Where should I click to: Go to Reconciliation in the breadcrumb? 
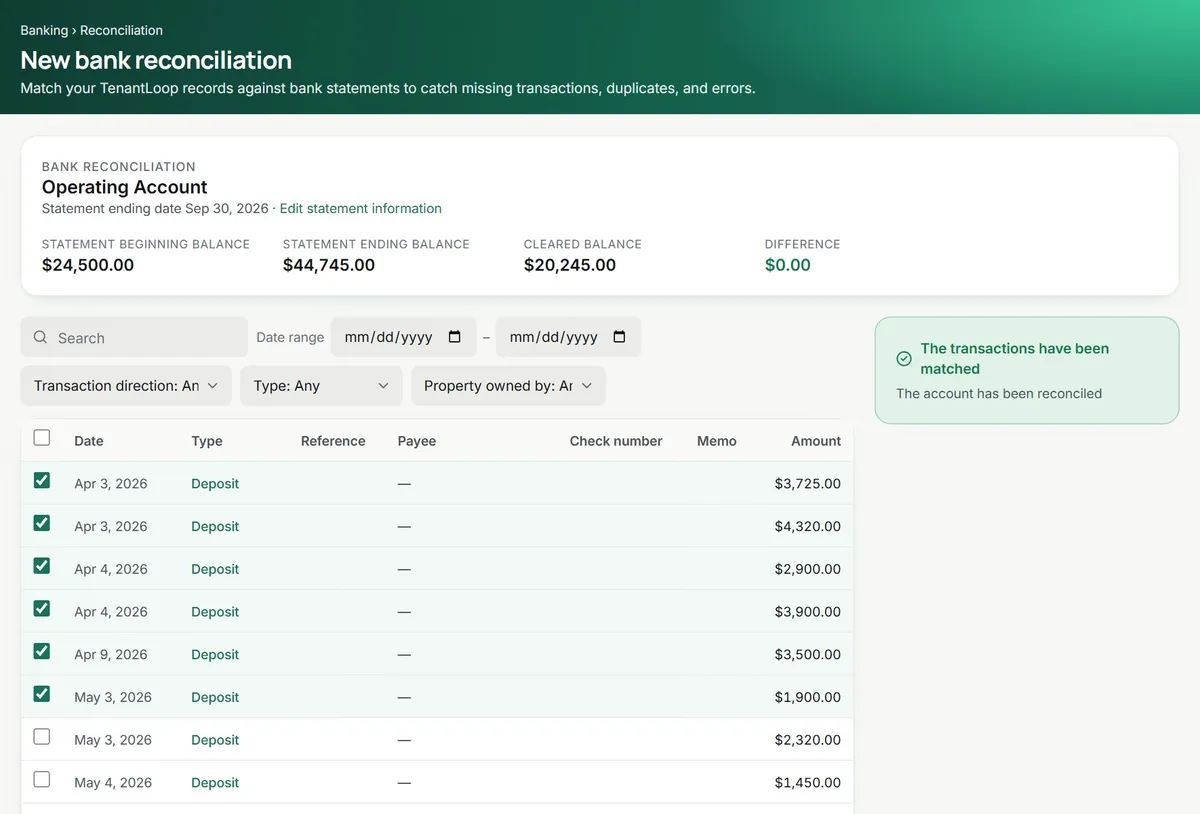[x=121, y=31]
